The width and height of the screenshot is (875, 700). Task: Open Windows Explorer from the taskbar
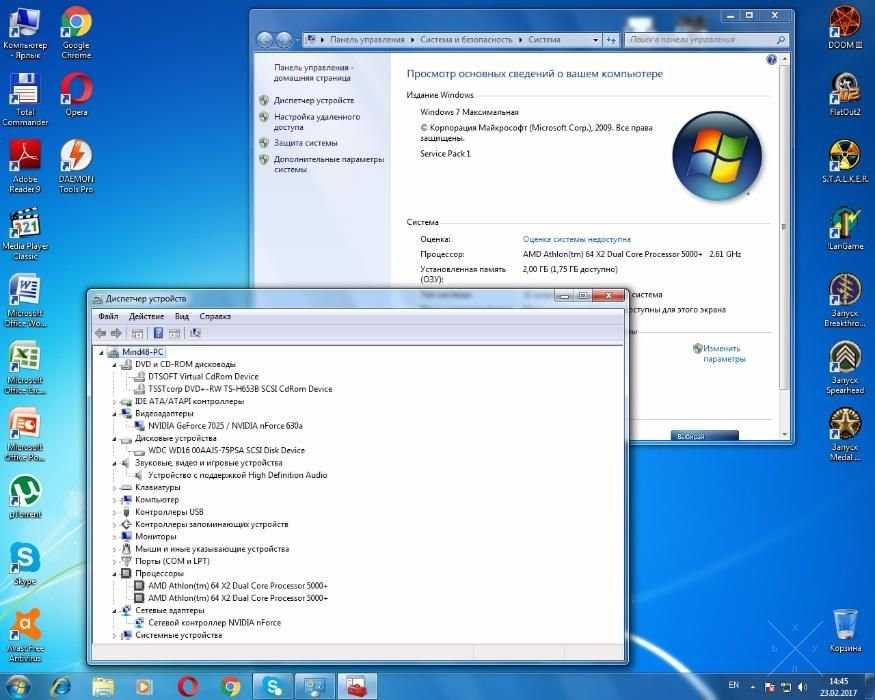coord(103,686)
